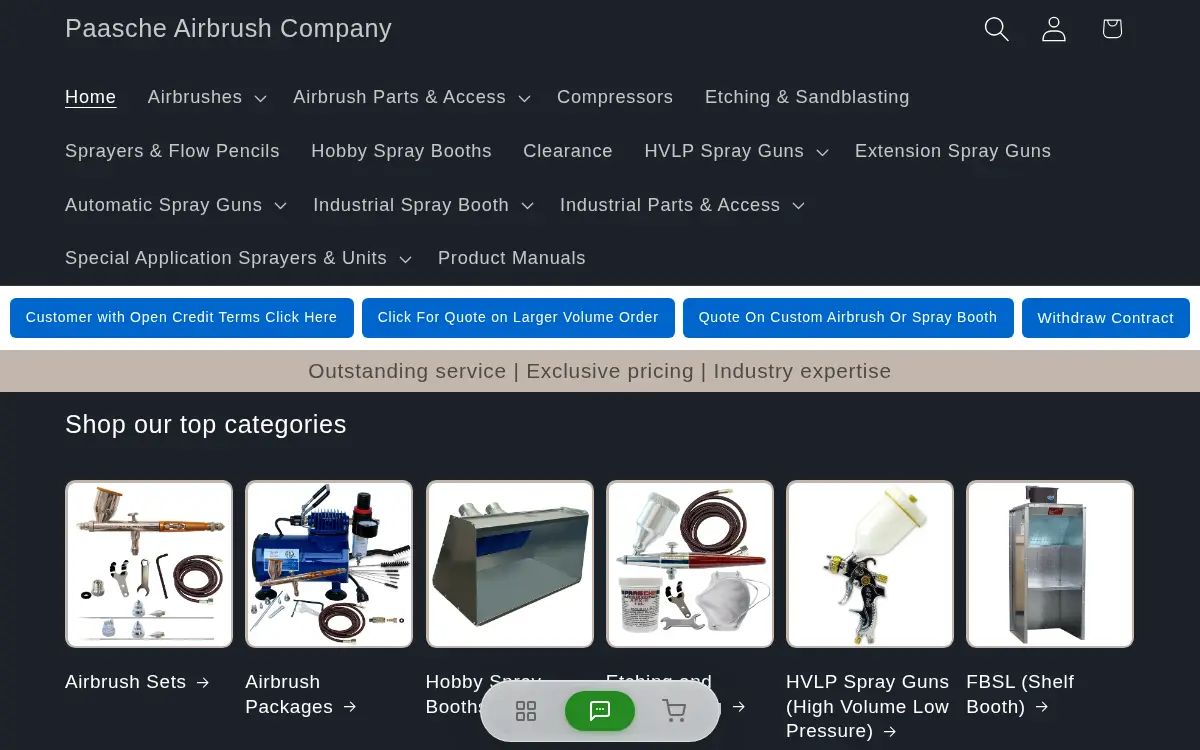Select the blue compressor package image
The width and height of the screenshot is (1200, 750).
click(x=329, y=564)
